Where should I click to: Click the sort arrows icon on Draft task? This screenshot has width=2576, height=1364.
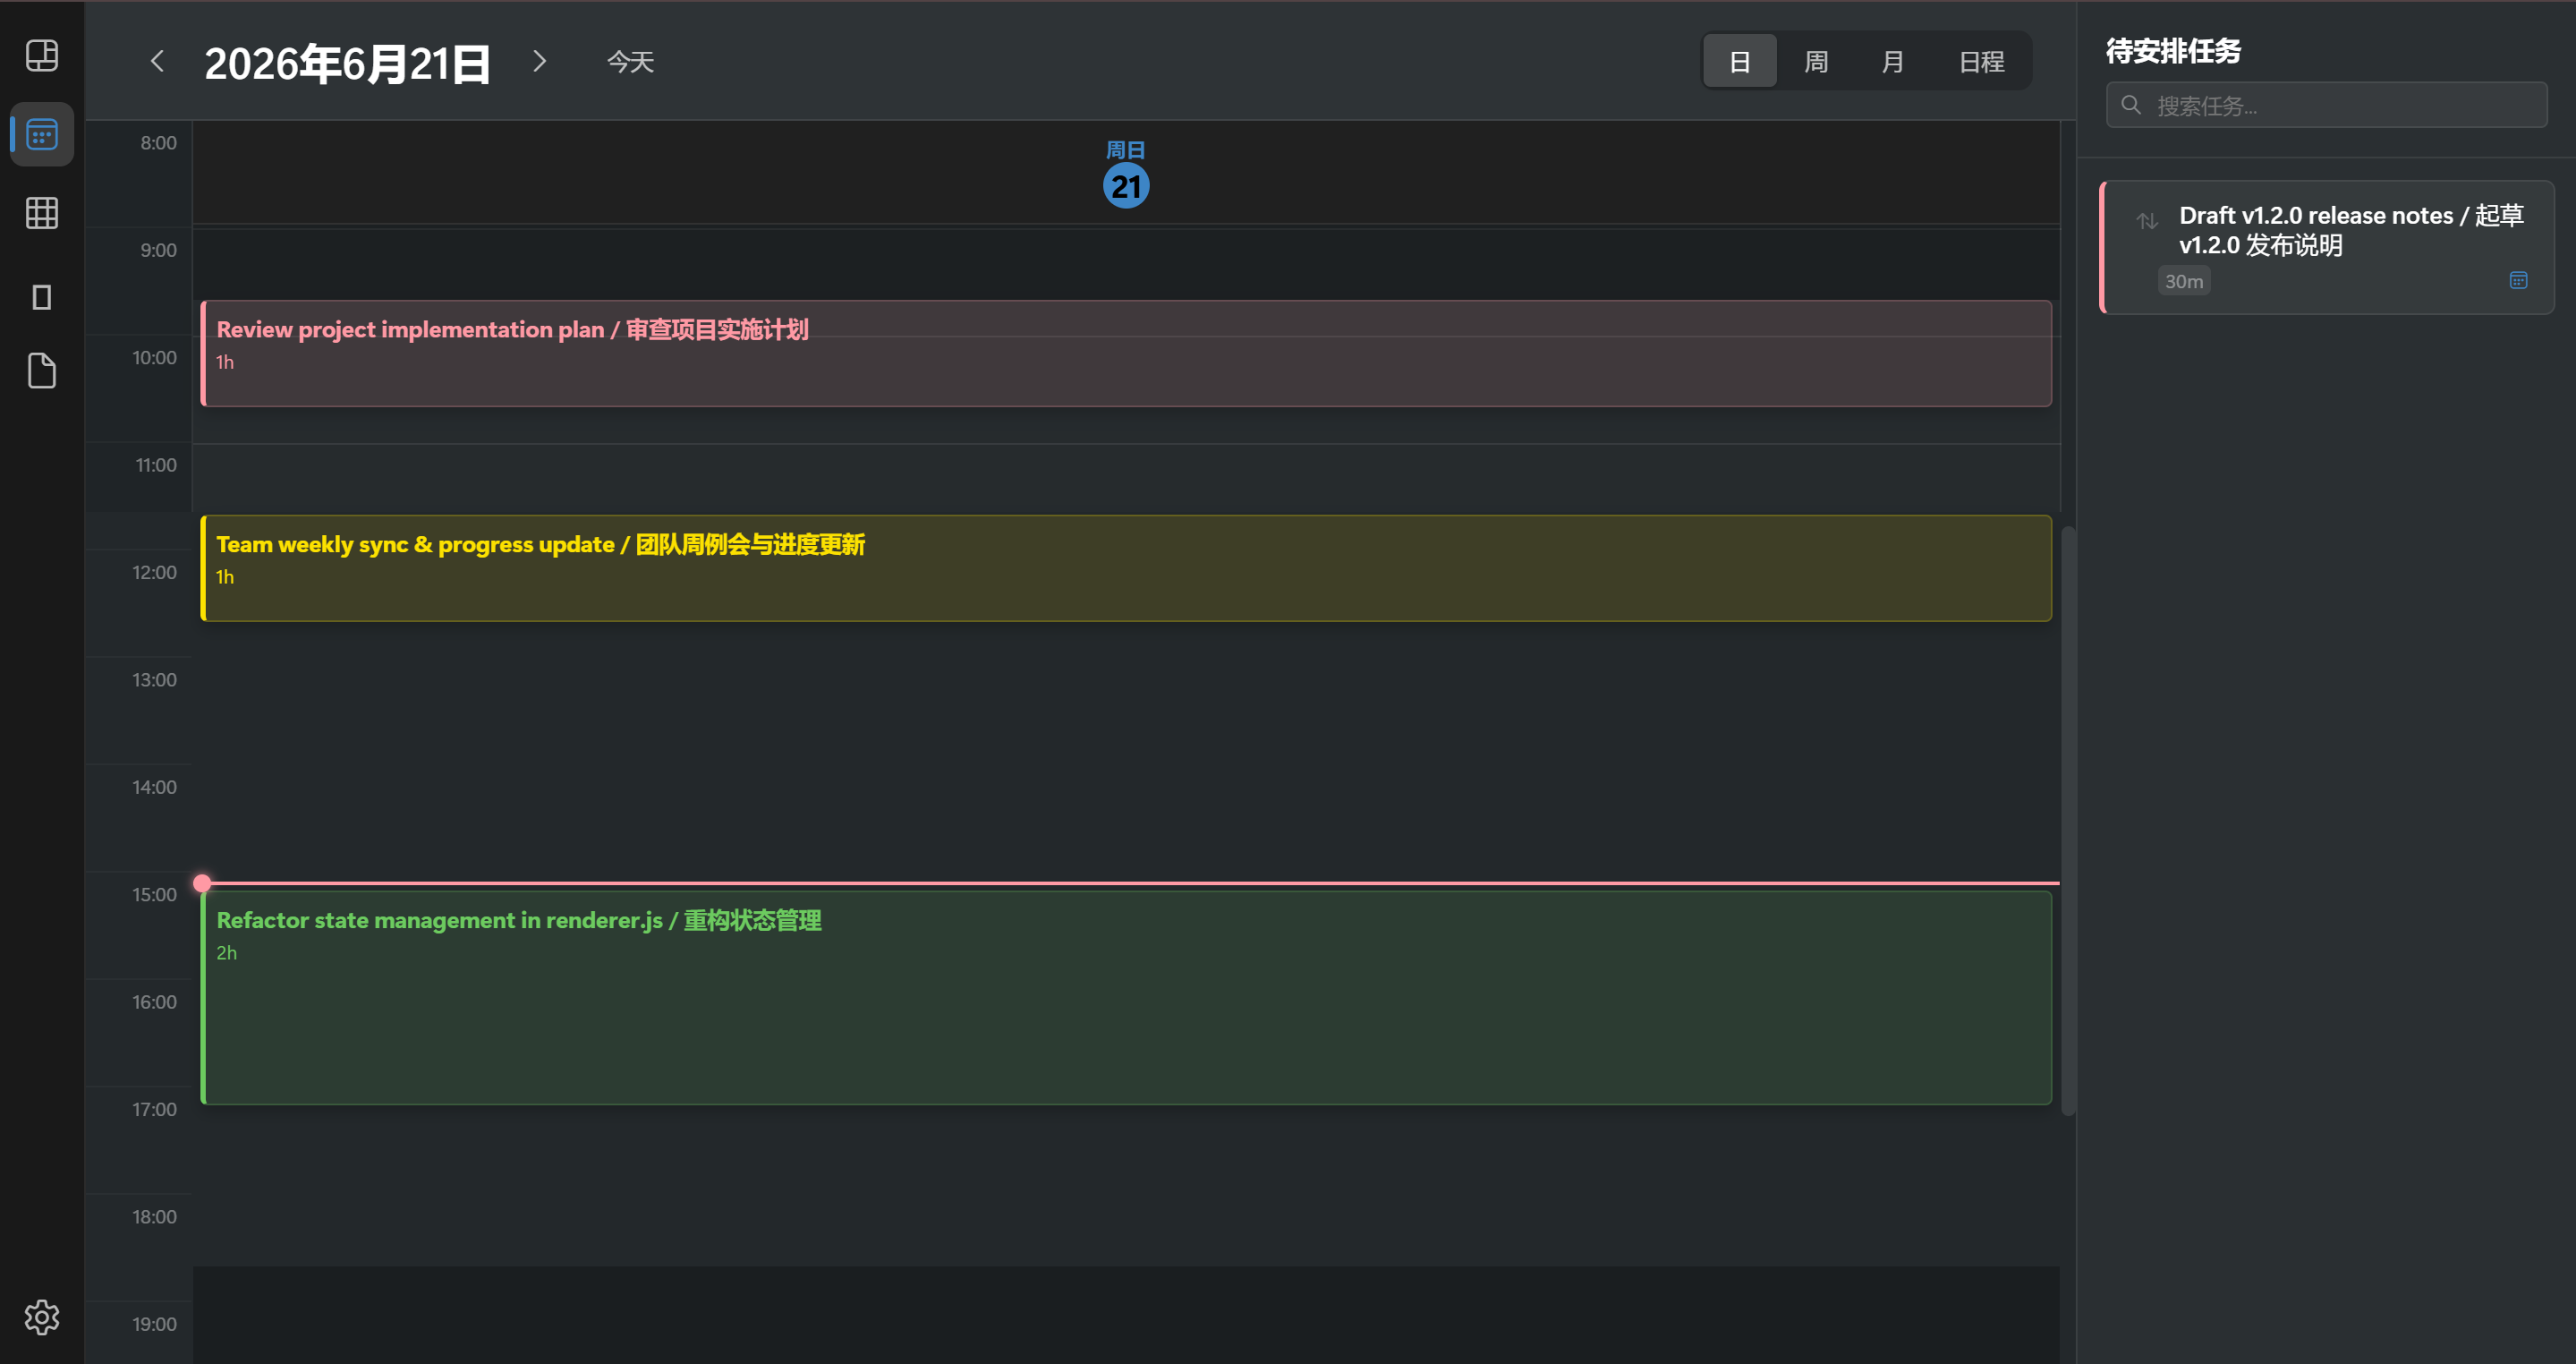point(2147,221)
